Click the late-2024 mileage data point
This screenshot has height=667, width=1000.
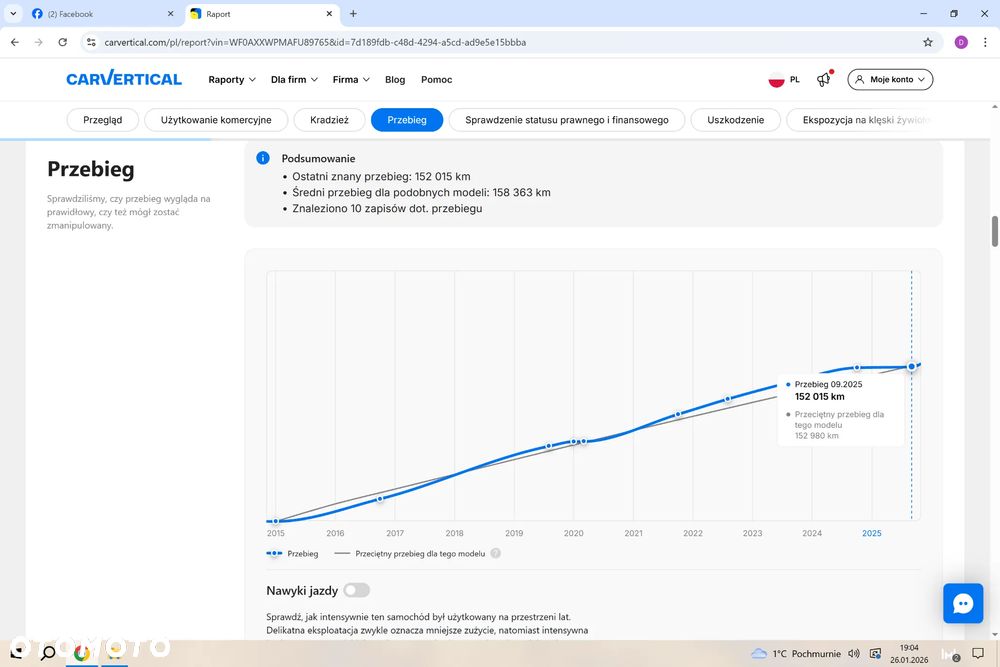click(x=857, y=367)
